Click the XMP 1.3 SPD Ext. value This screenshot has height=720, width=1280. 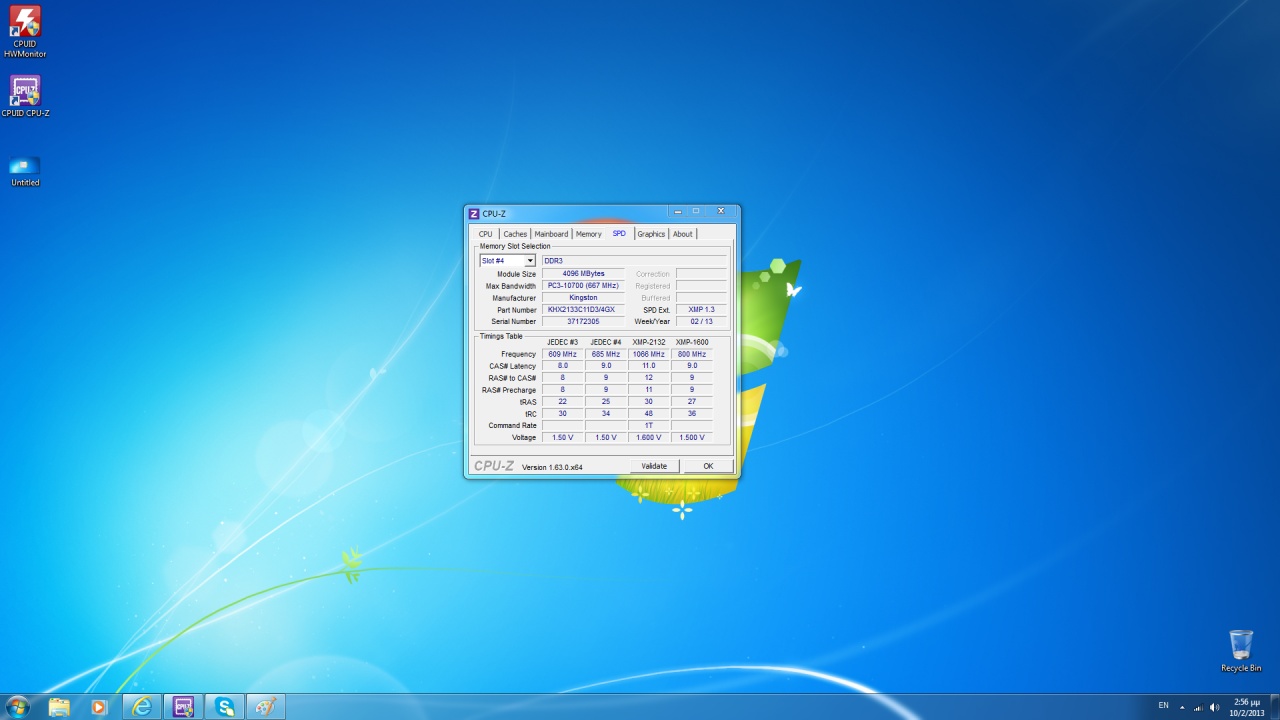[701, 310]
